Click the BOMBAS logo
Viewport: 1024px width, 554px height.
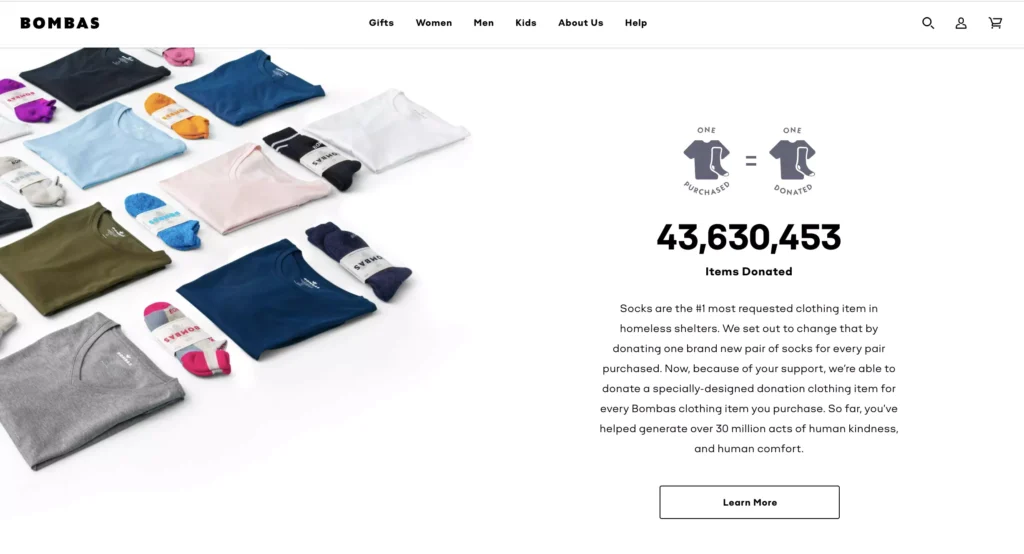coord(60,23)
